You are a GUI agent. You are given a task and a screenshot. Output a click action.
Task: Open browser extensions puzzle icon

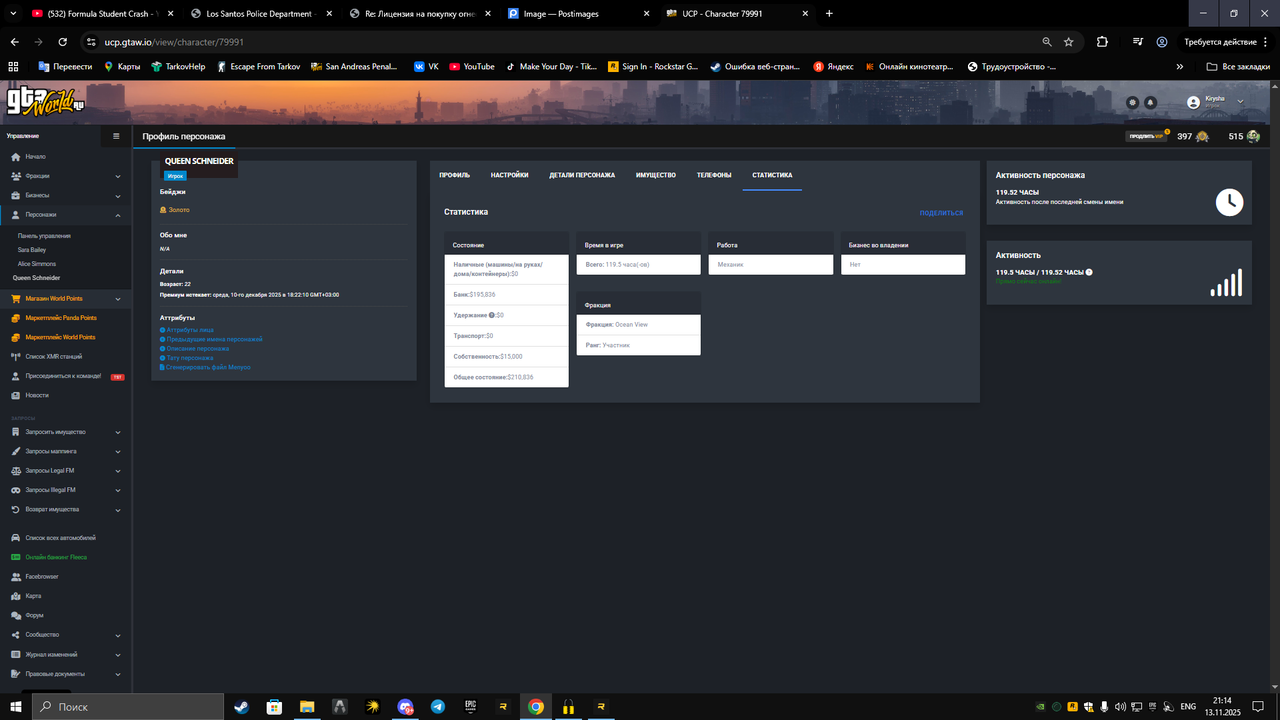[x=1102, y=42]
